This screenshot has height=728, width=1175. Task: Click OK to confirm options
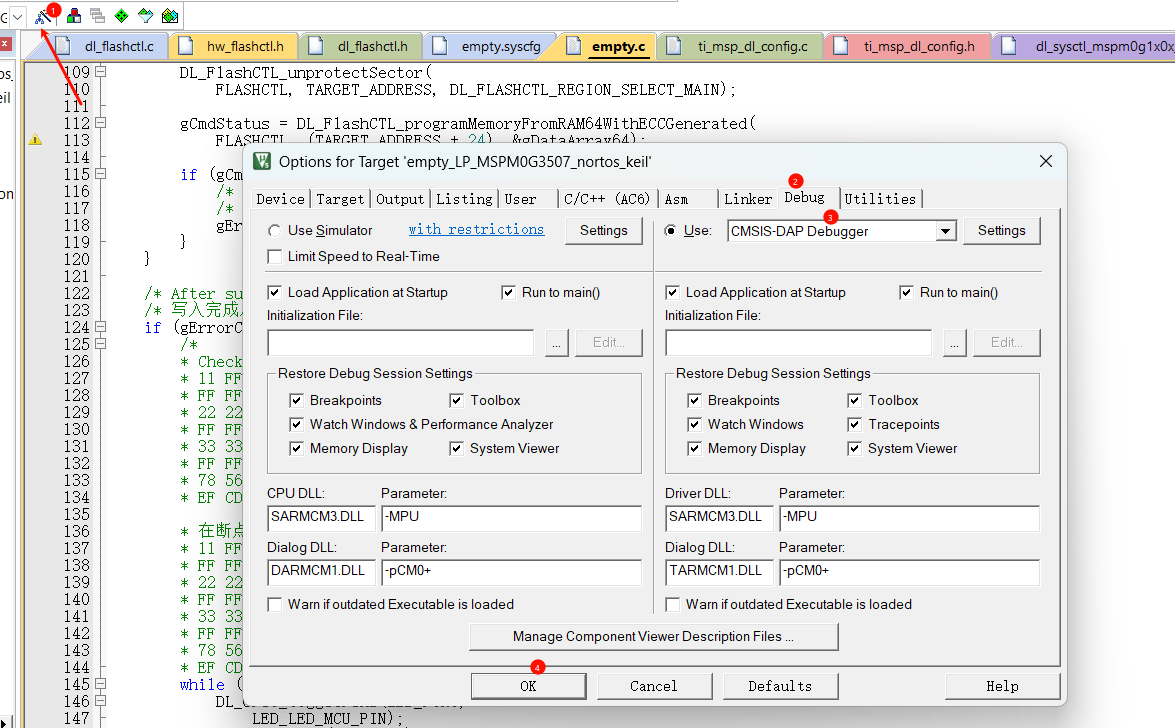point(528,686)
